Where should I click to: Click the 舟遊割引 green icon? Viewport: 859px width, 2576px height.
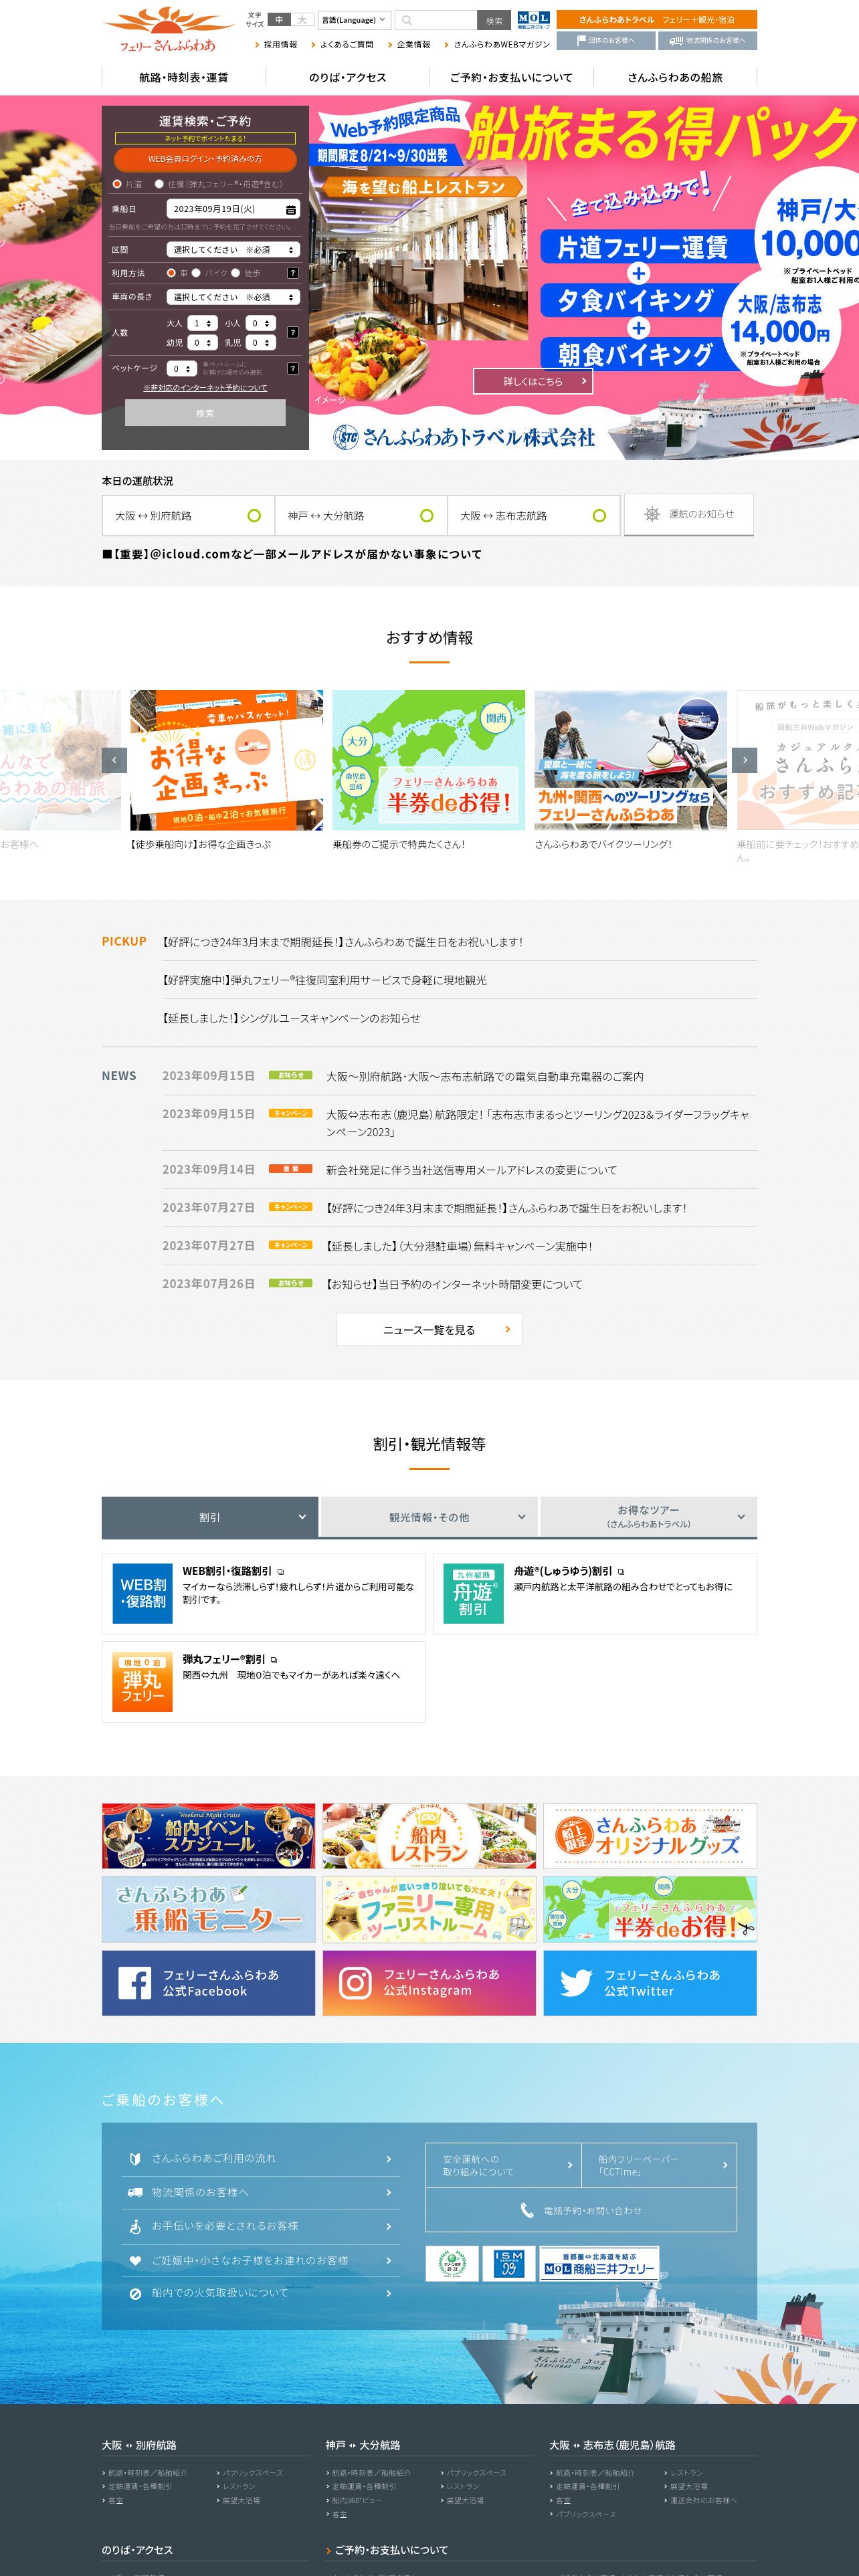point(473,1593)
